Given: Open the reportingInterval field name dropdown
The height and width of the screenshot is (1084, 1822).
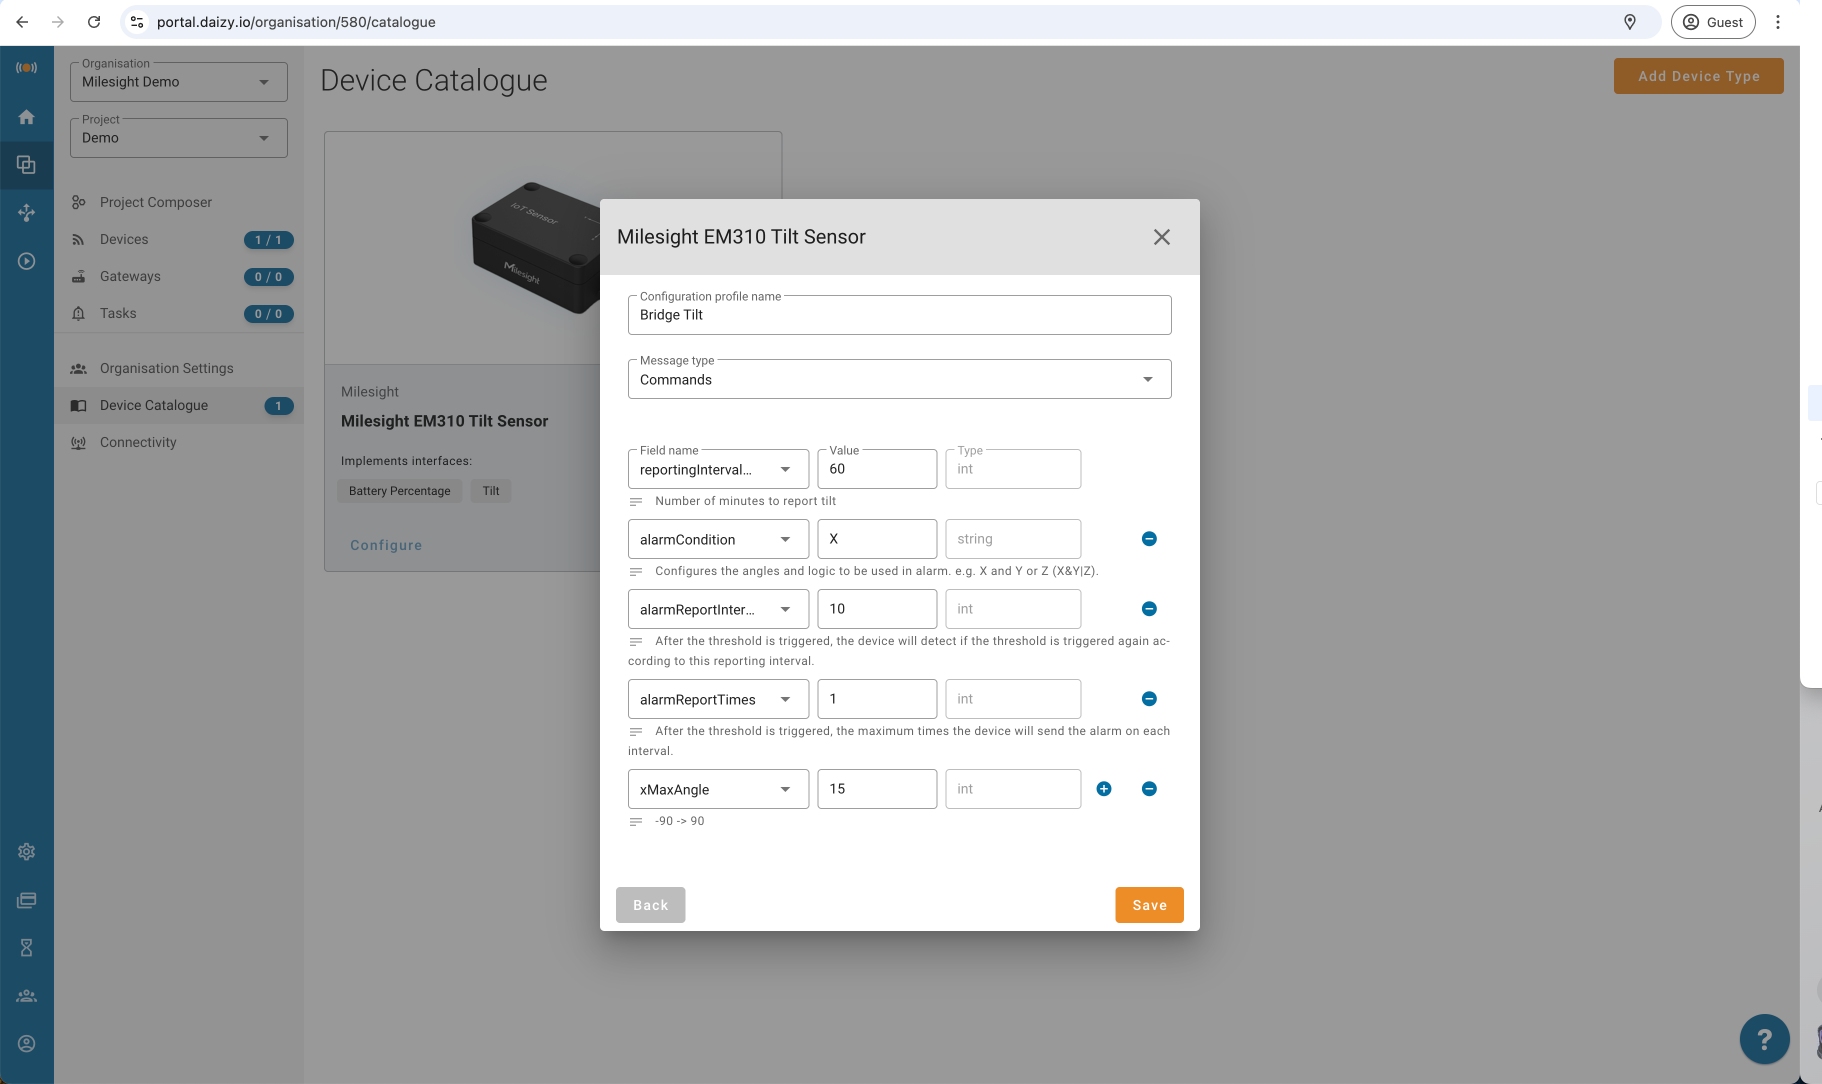Looking at the screenshot, I should coord(718,469).
